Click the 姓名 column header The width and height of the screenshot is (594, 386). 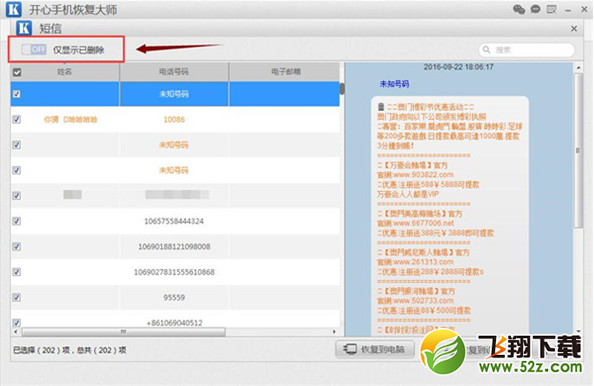(65, 72)
